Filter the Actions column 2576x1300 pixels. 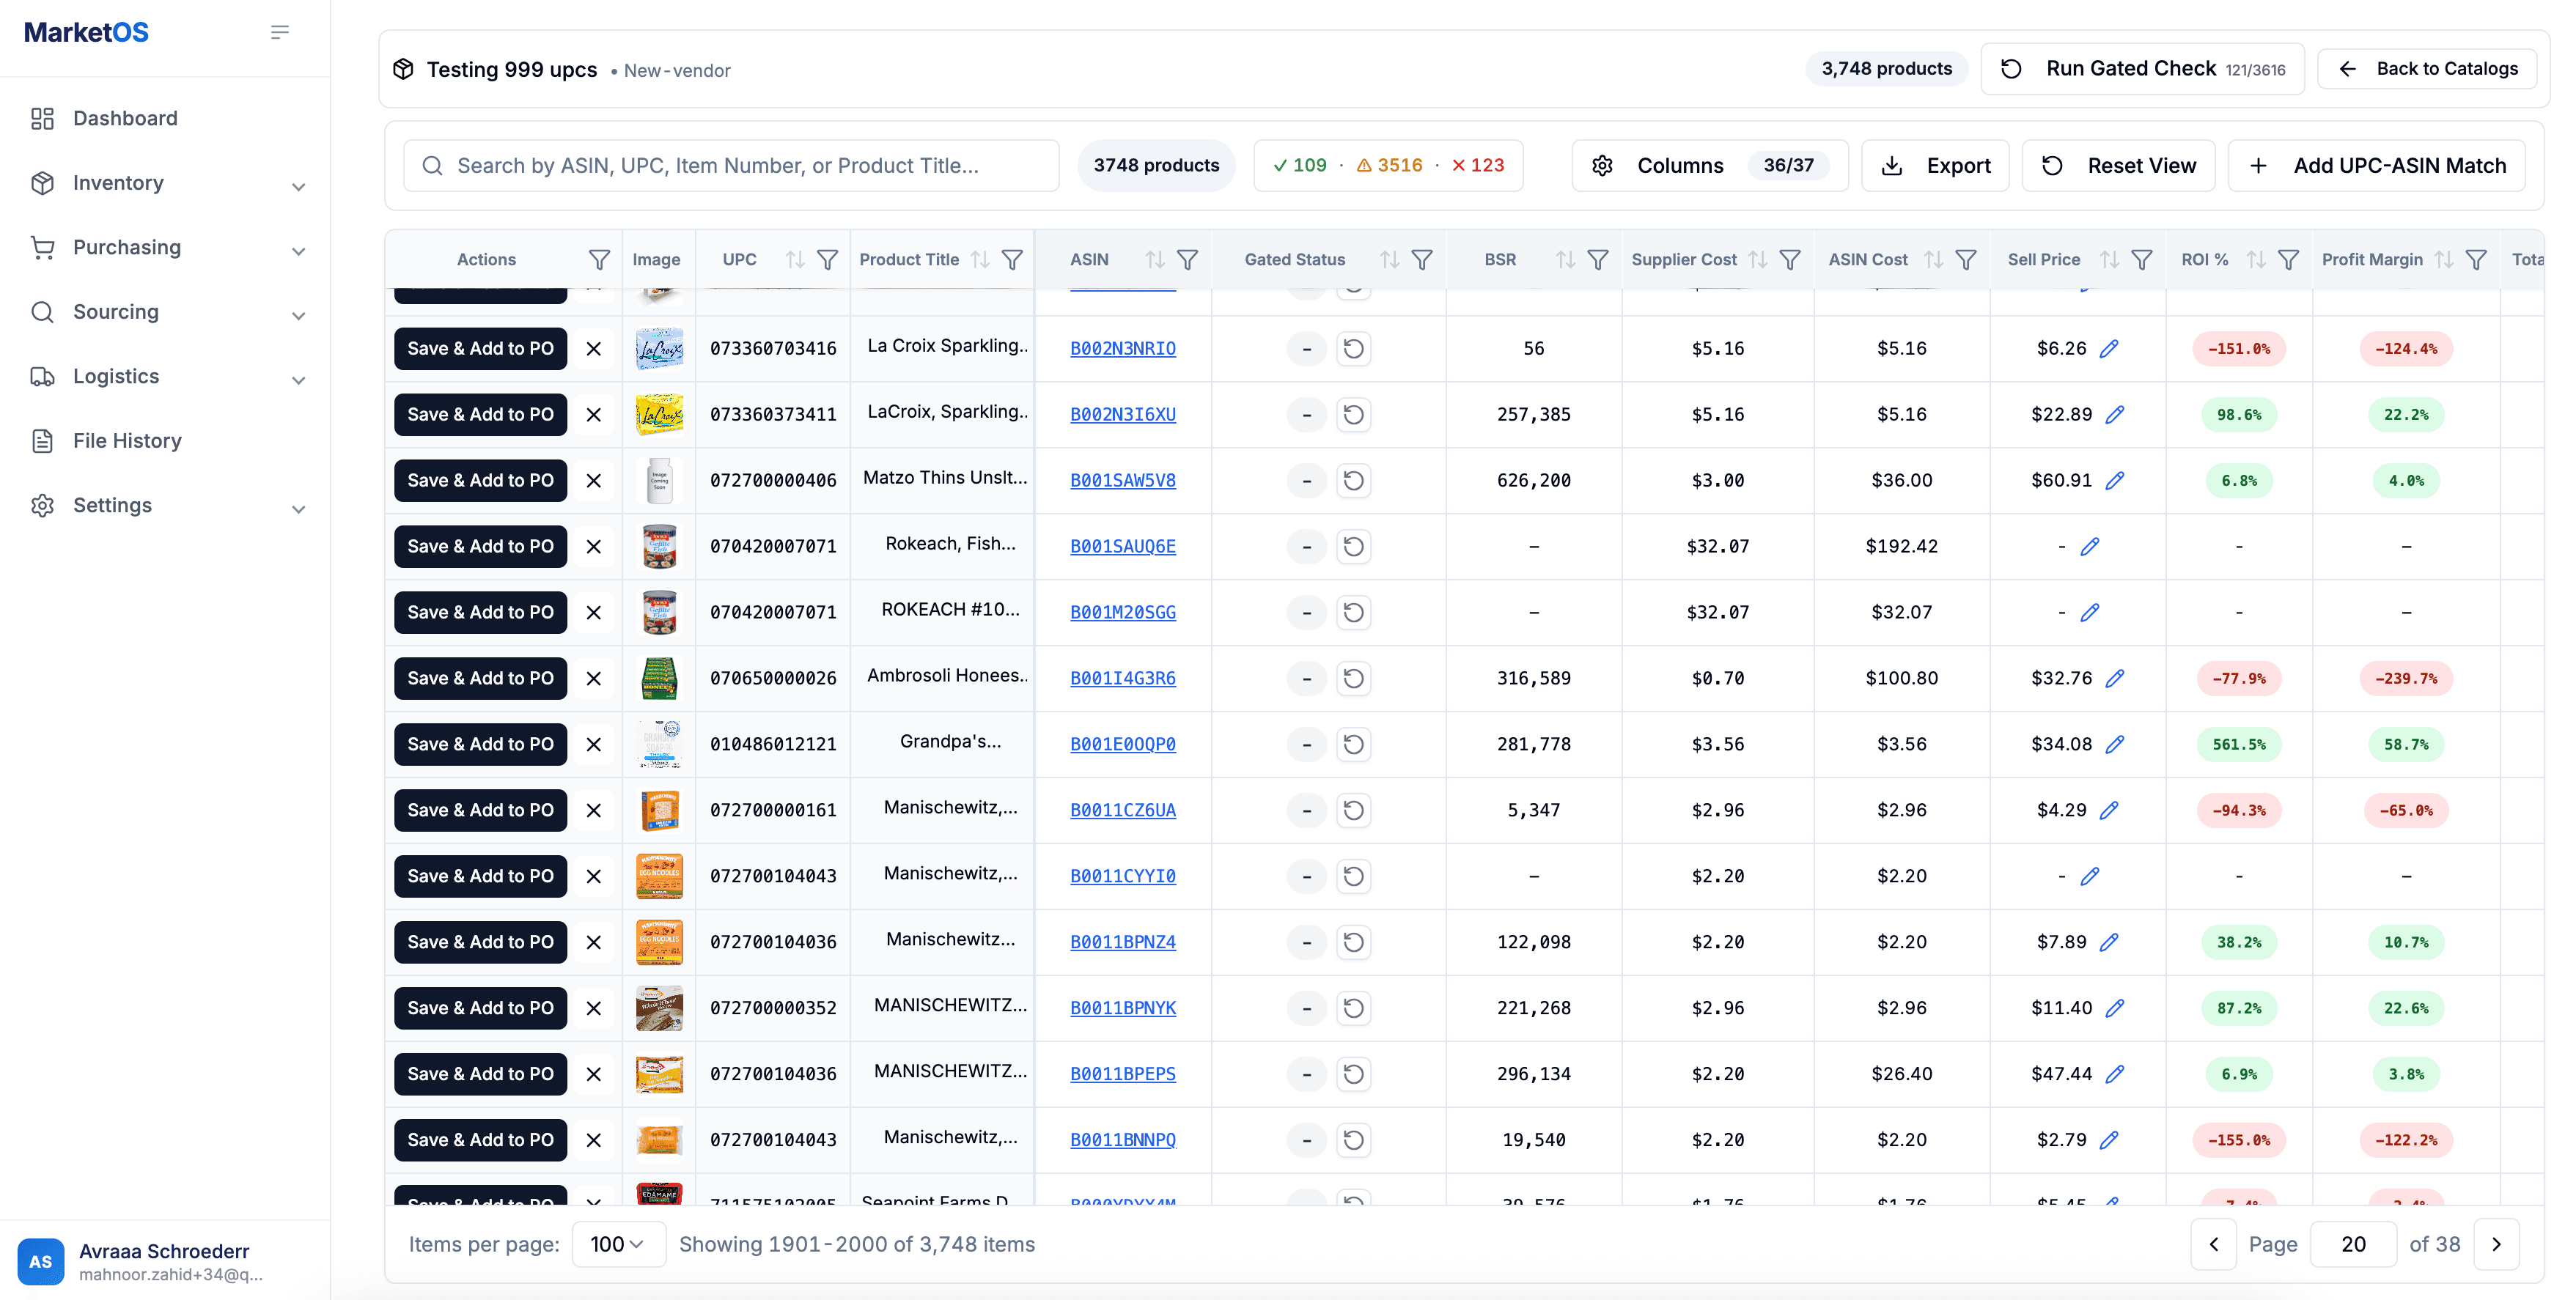[599, 260]
